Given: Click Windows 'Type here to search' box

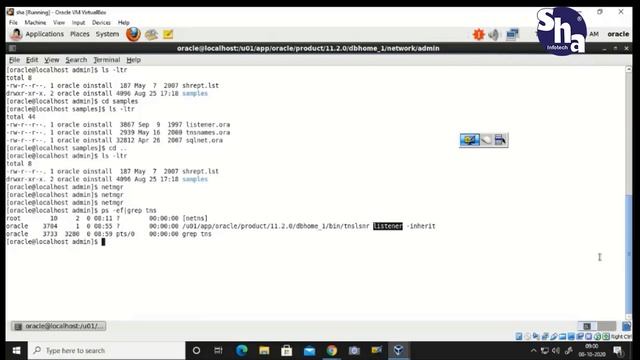Looking at the screenshot, I should (107, 350).
